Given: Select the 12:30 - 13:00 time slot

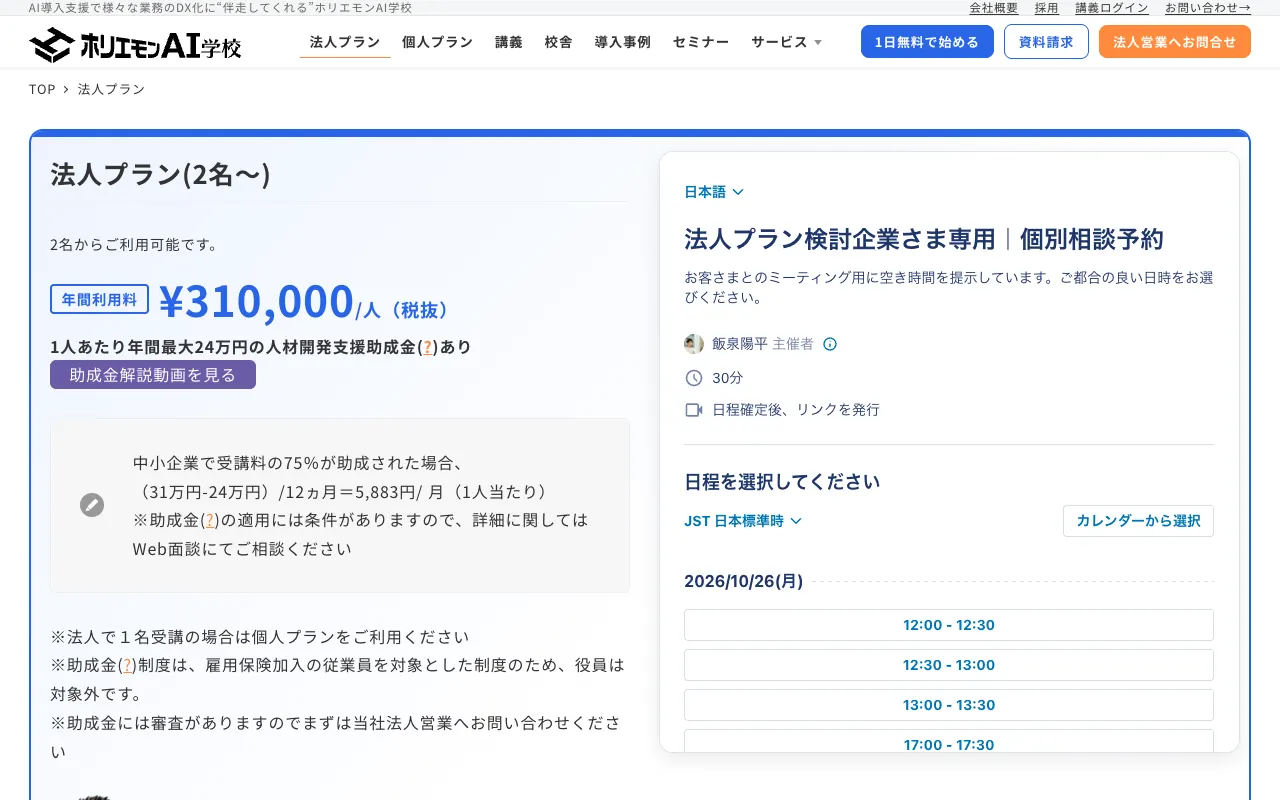Looking at the screenshot, I should tap(949, 665).
